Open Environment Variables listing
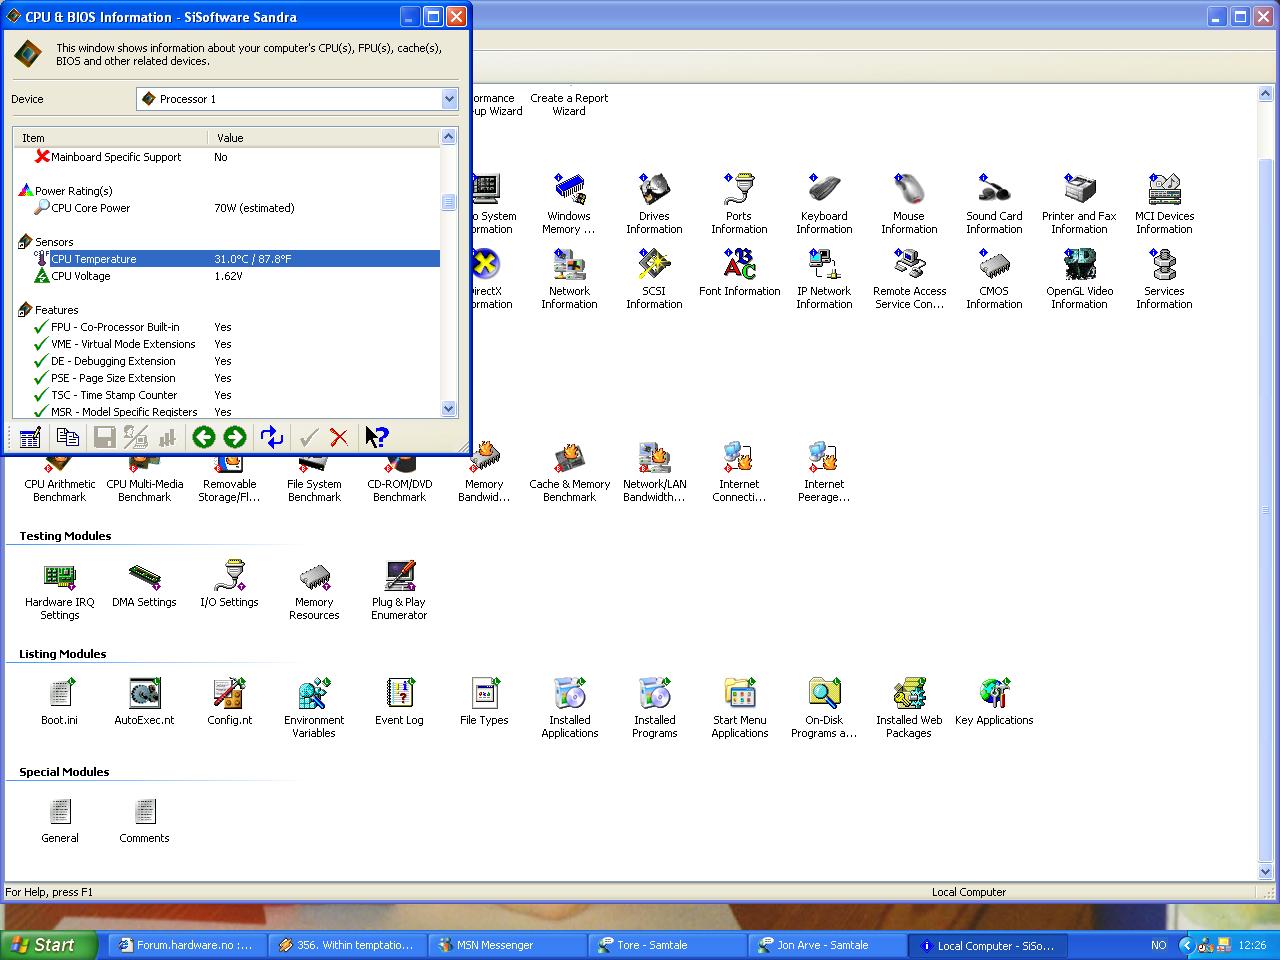Image resolution: width=1280 pixels, height=960 pixels. (x=314, y=708)
